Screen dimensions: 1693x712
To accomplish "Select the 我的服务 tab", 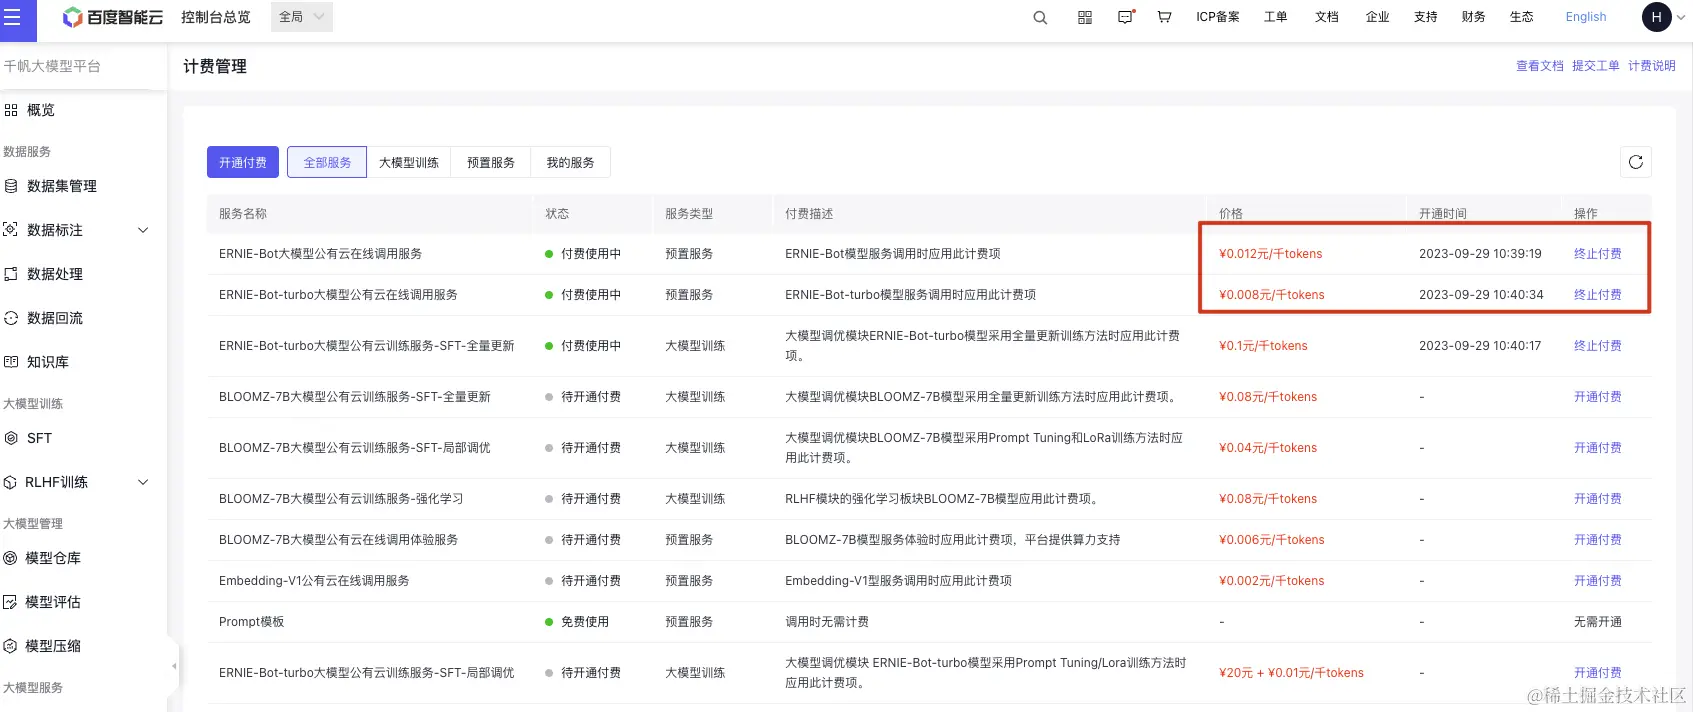I will (570, 162).
